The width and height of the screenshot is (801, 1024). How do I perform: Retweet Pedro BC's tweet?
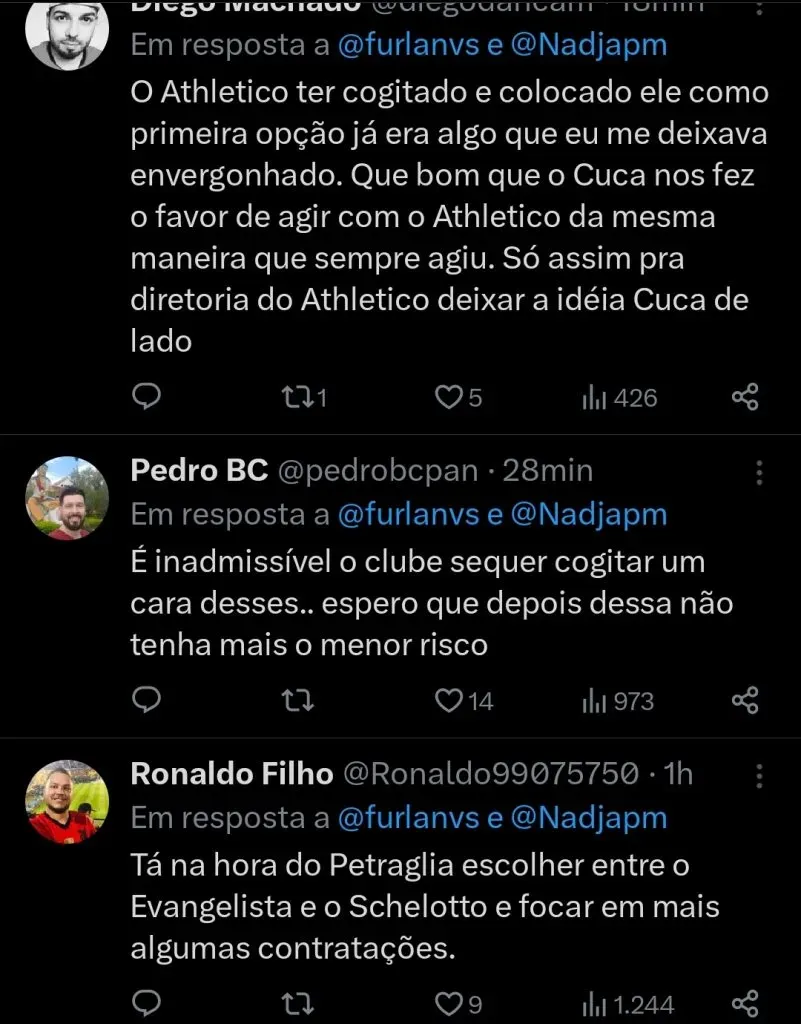(x=296, y=700)
